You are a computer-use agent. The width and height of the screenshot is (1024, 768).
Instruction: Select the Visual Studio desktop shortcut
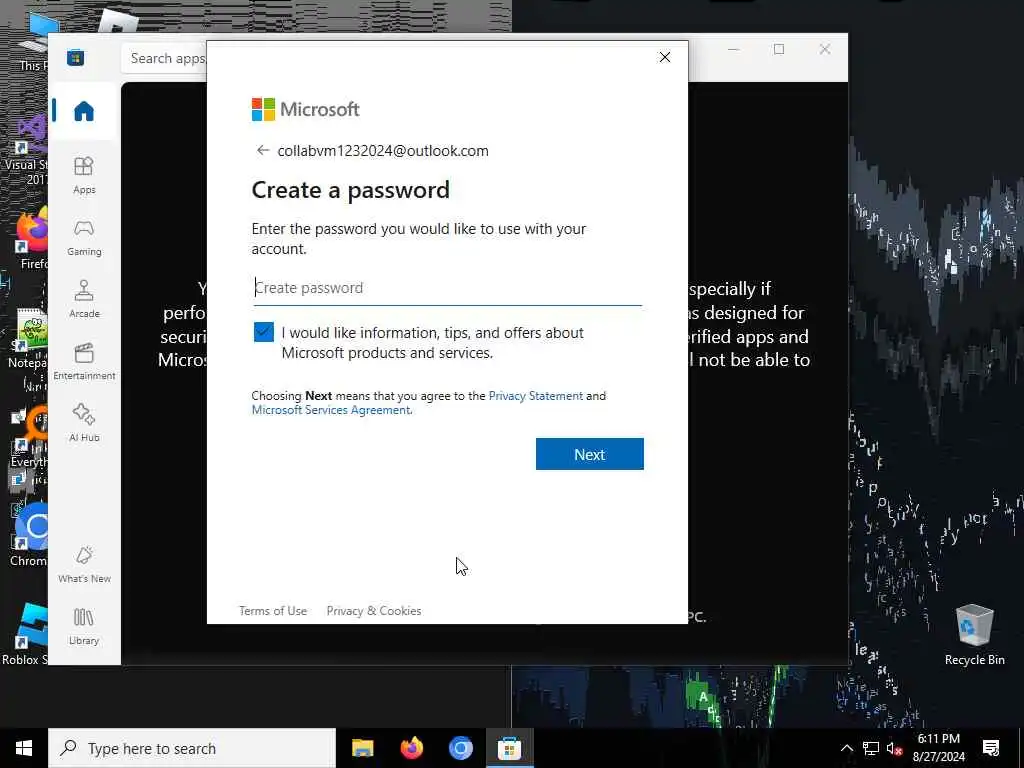pyautogui.click(x=27, y=150)
